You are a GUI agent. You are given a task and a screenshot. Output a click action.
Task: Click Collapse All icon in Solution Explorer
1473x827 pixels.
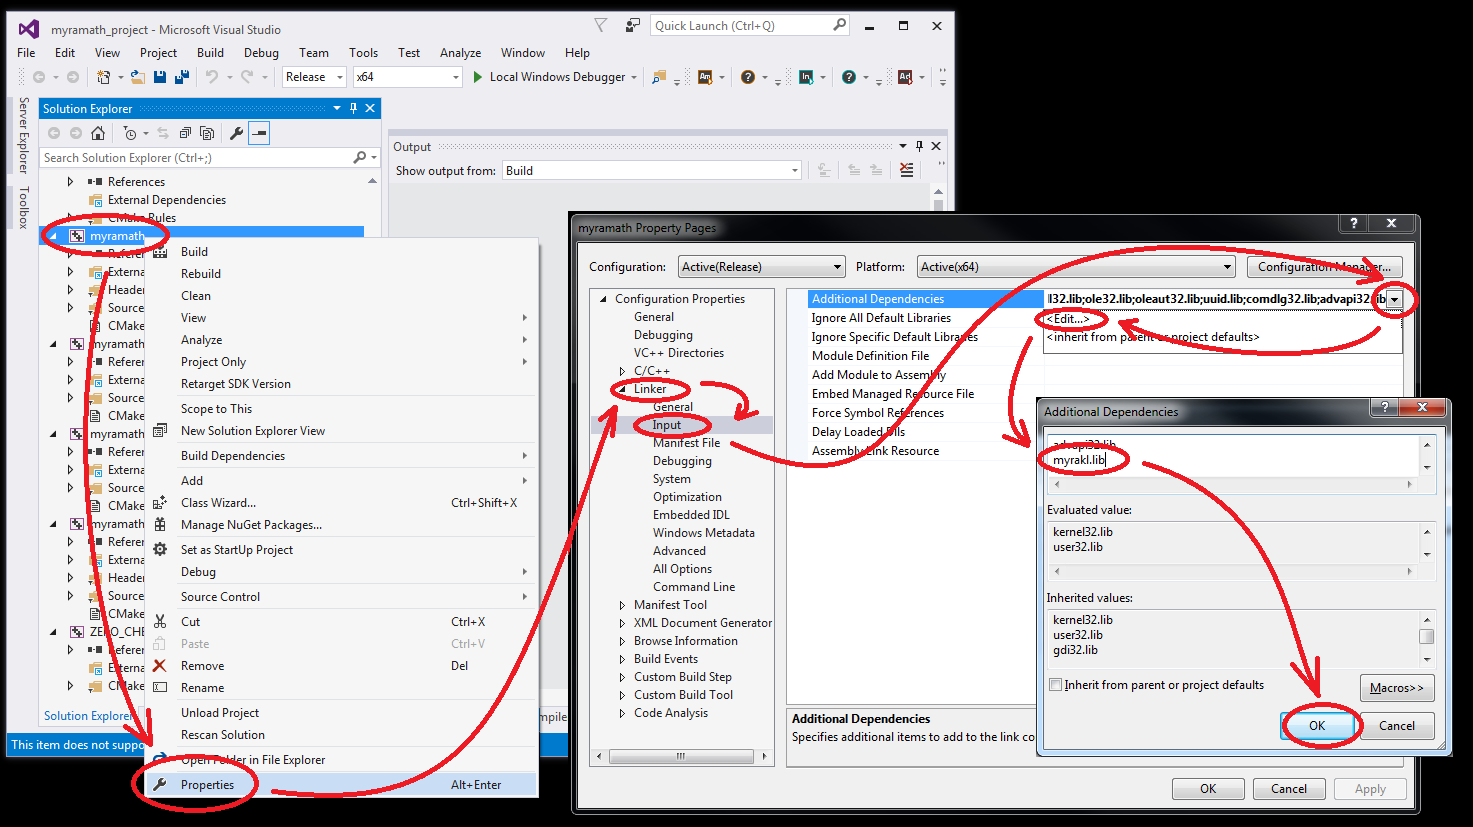(185, 133)
